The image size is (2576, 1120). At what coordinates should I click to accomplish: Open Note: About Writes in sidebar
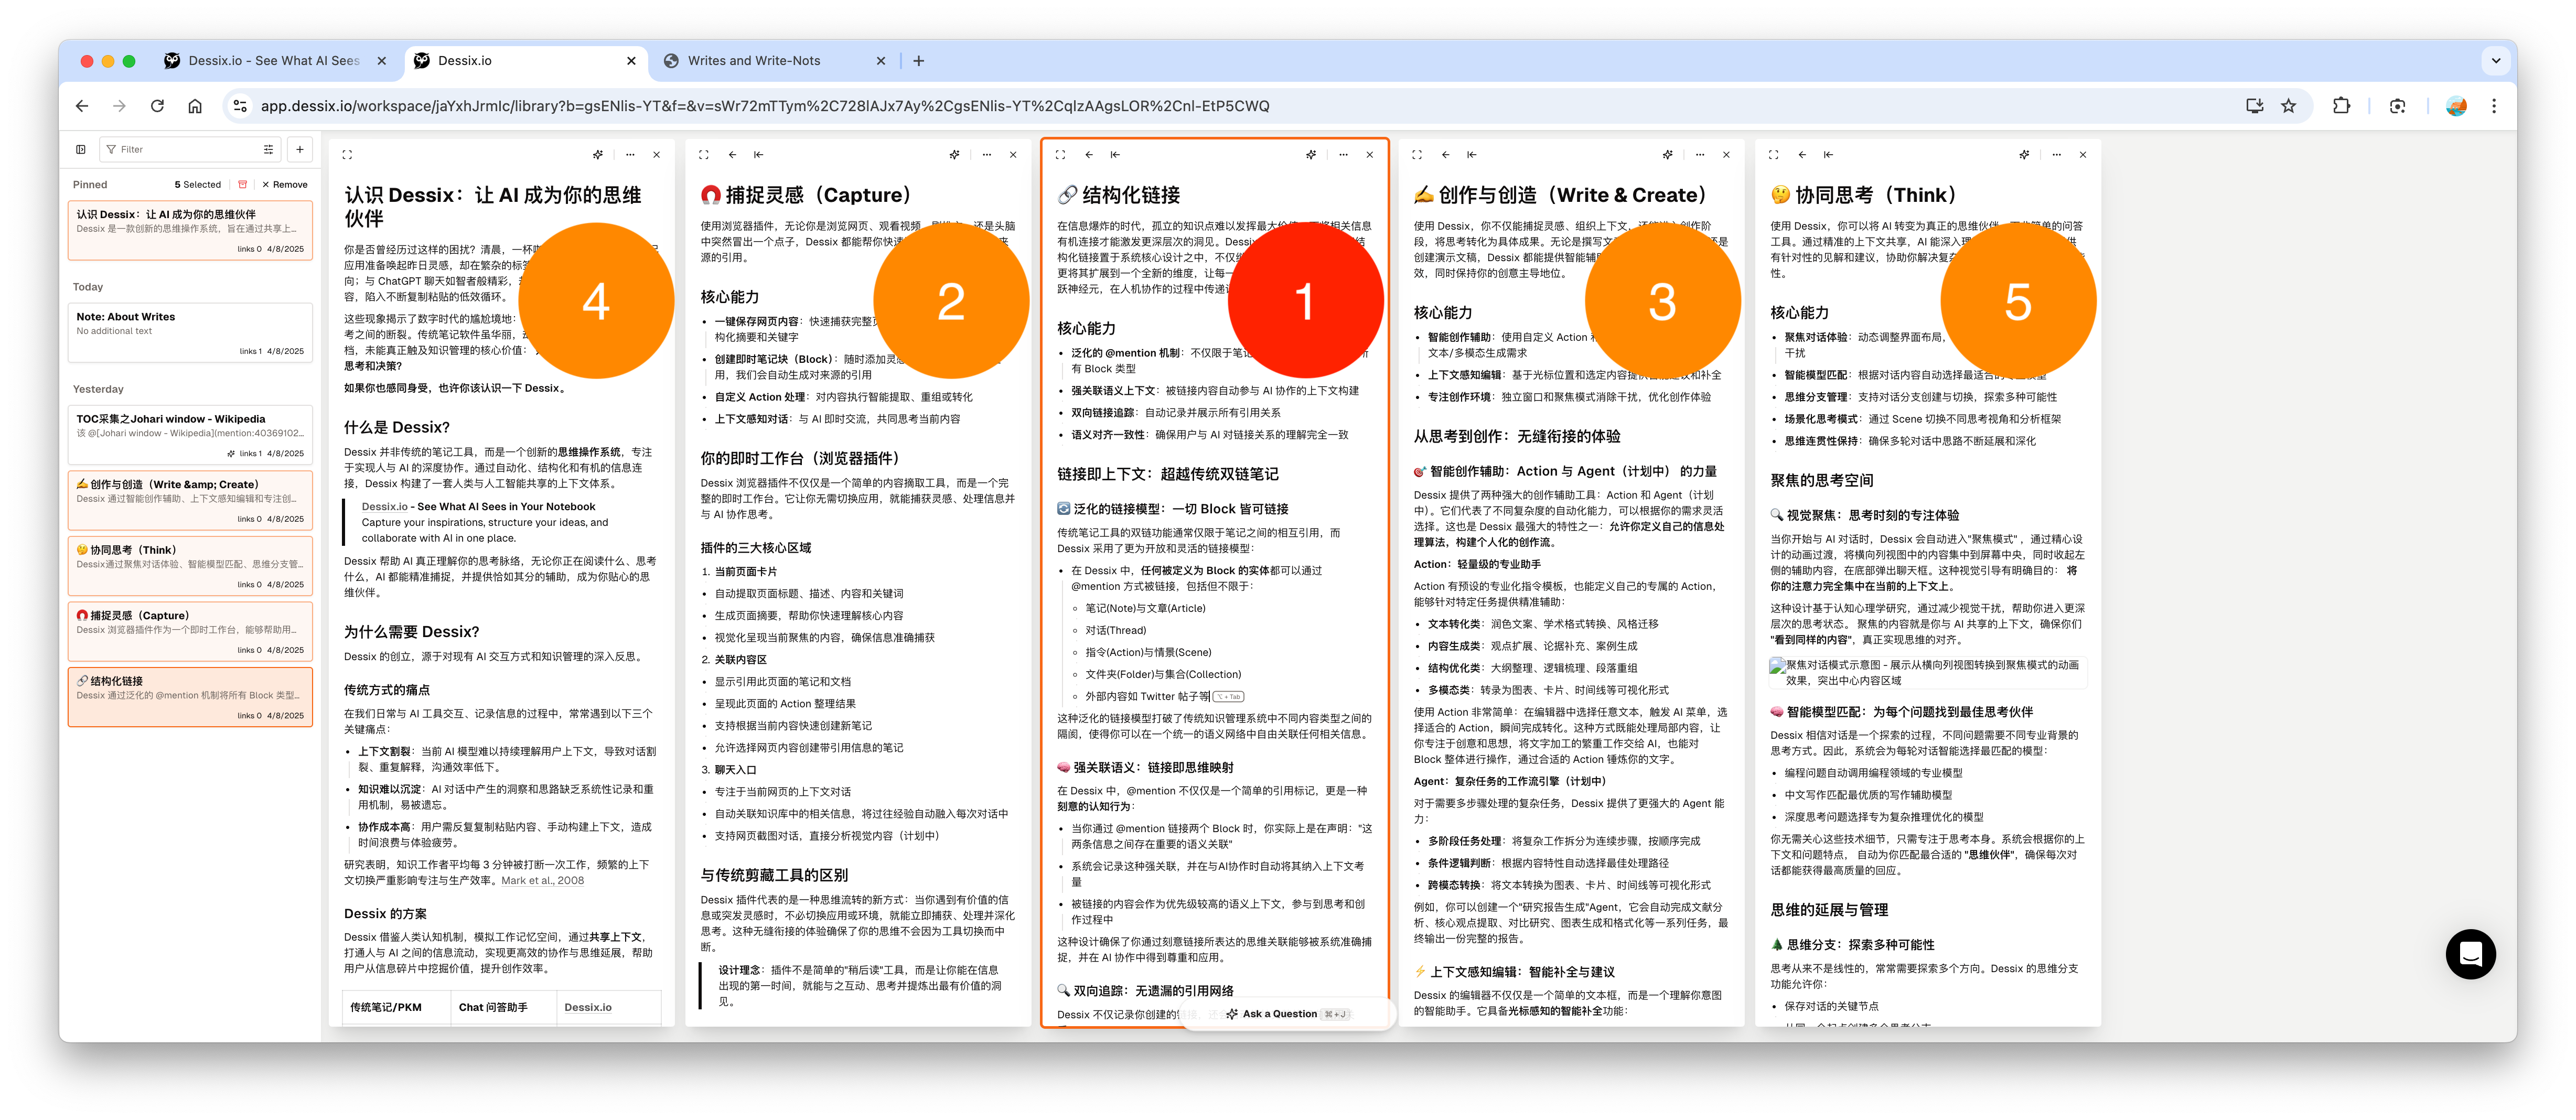click(190, 333)
